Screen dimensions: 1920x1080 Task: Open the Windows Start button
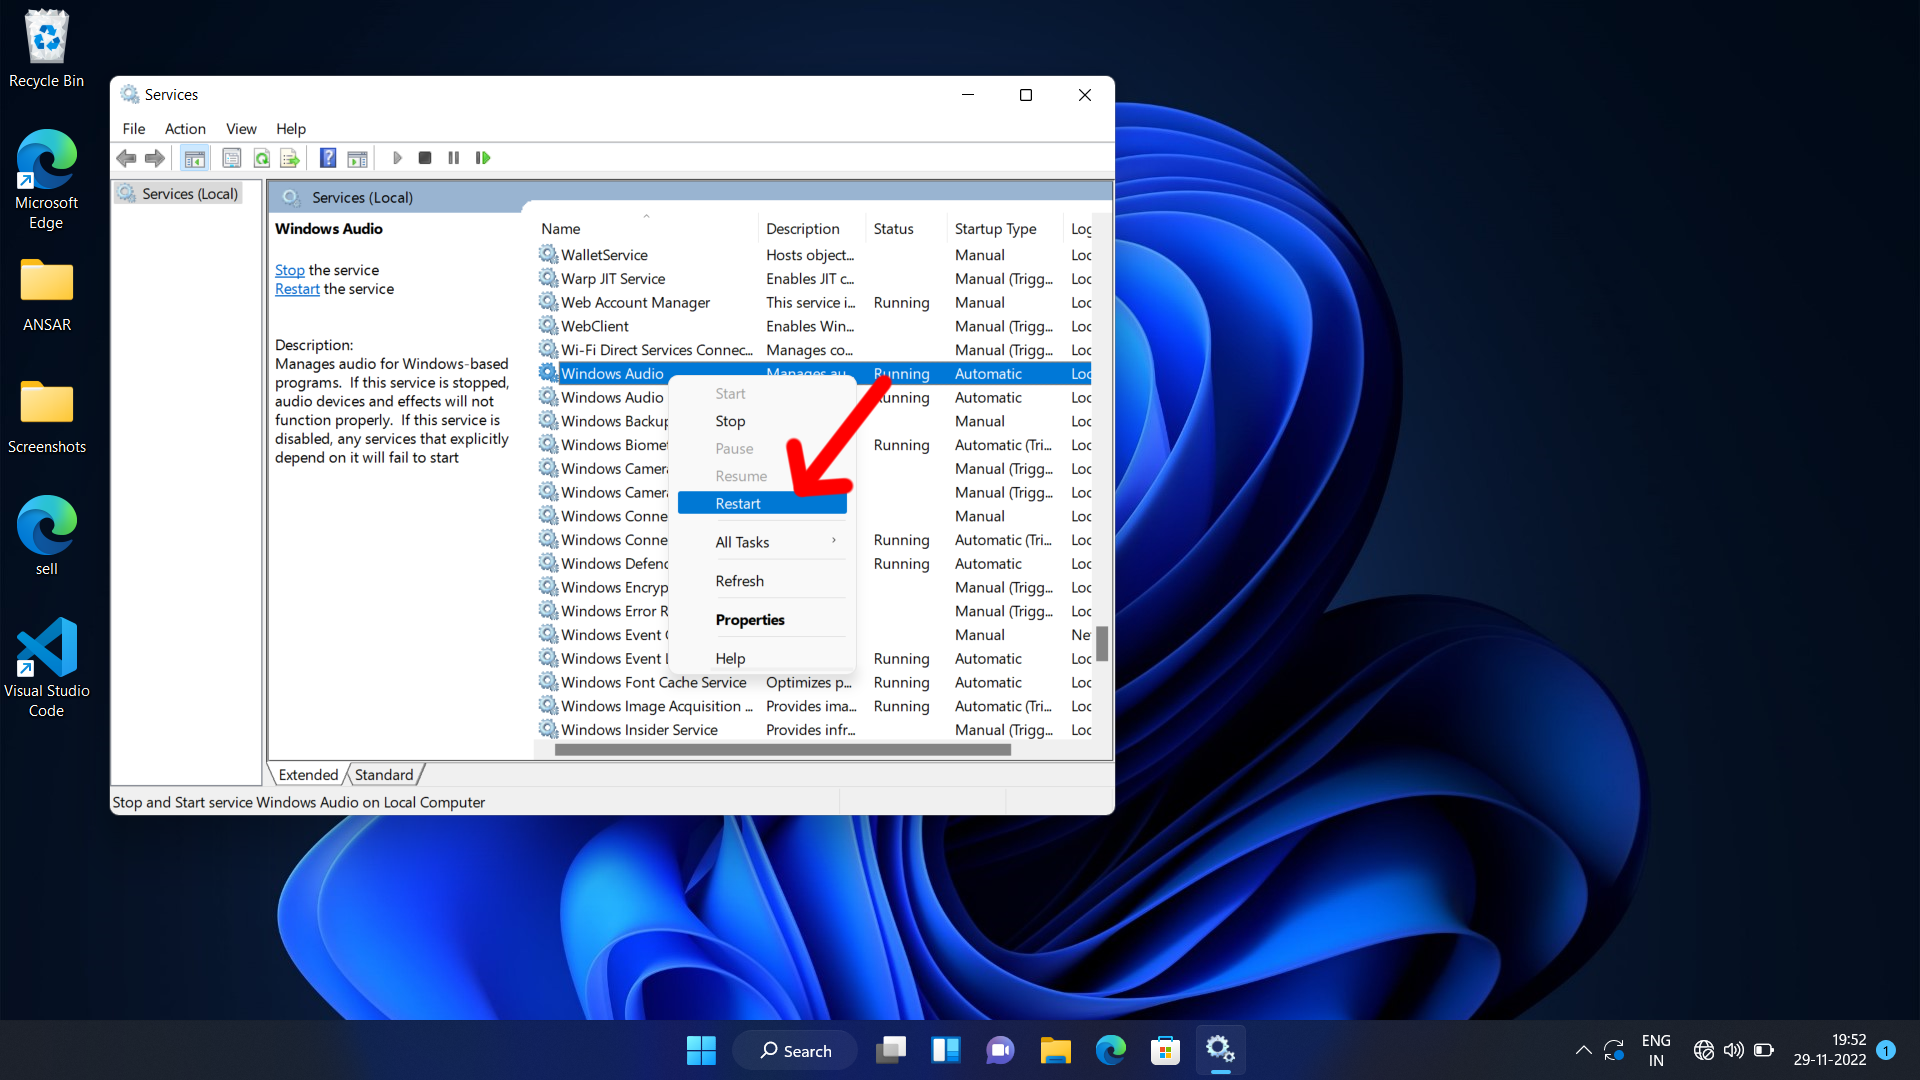click(701, 1050)
